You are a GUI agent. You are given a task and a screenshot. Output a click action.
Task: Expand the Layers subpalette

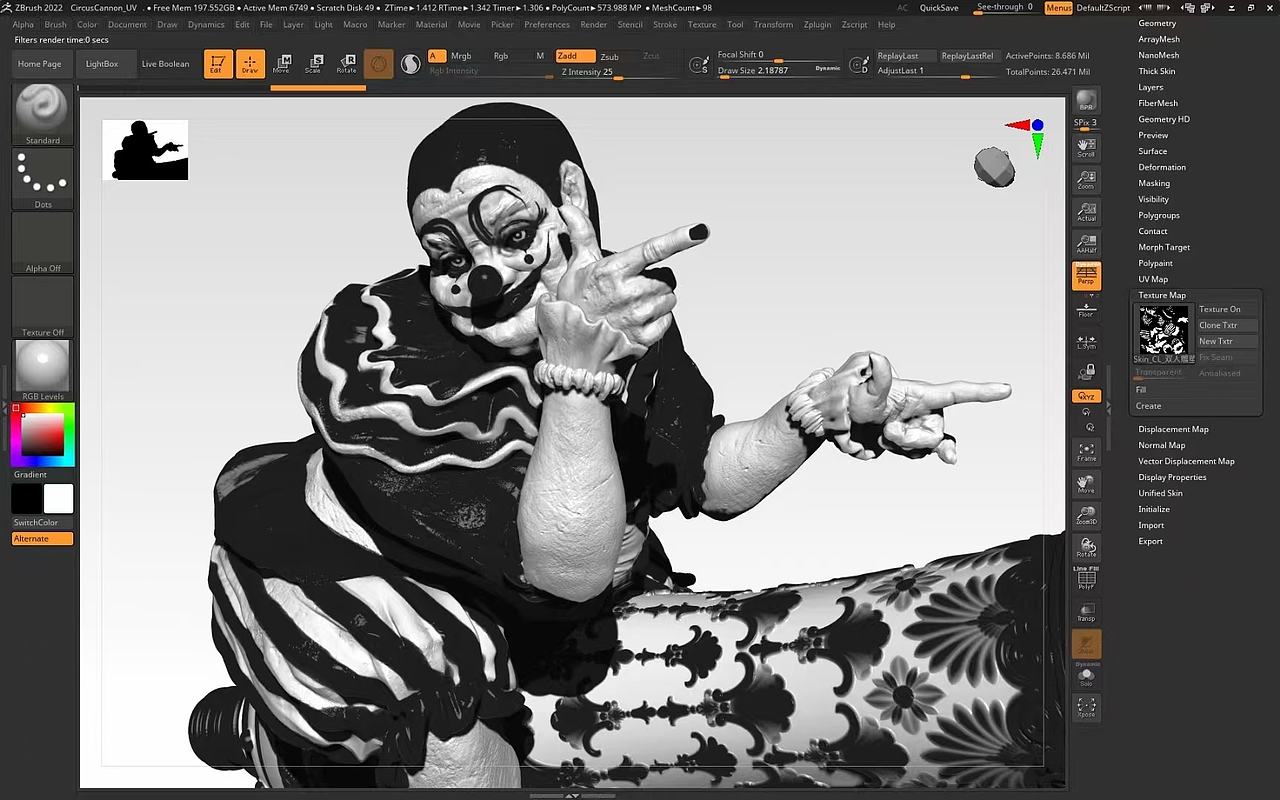pyautogui.click(x=1150, y=87)
